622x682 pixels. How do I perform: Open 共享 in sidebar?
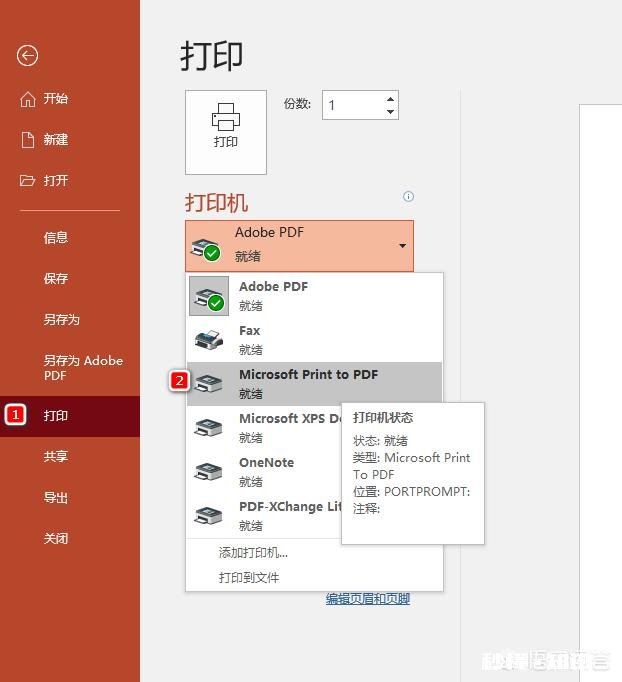(56, 456)
